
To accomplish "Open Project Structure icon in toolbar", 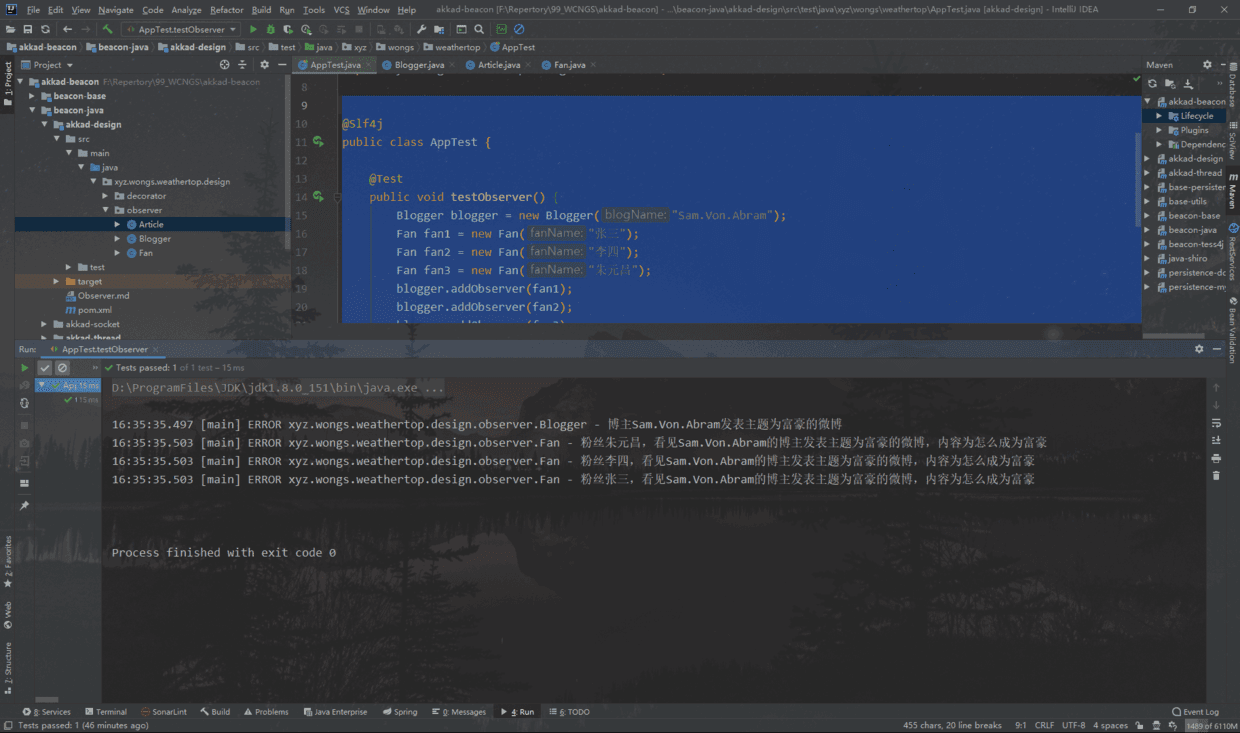I will pos(440,29).
